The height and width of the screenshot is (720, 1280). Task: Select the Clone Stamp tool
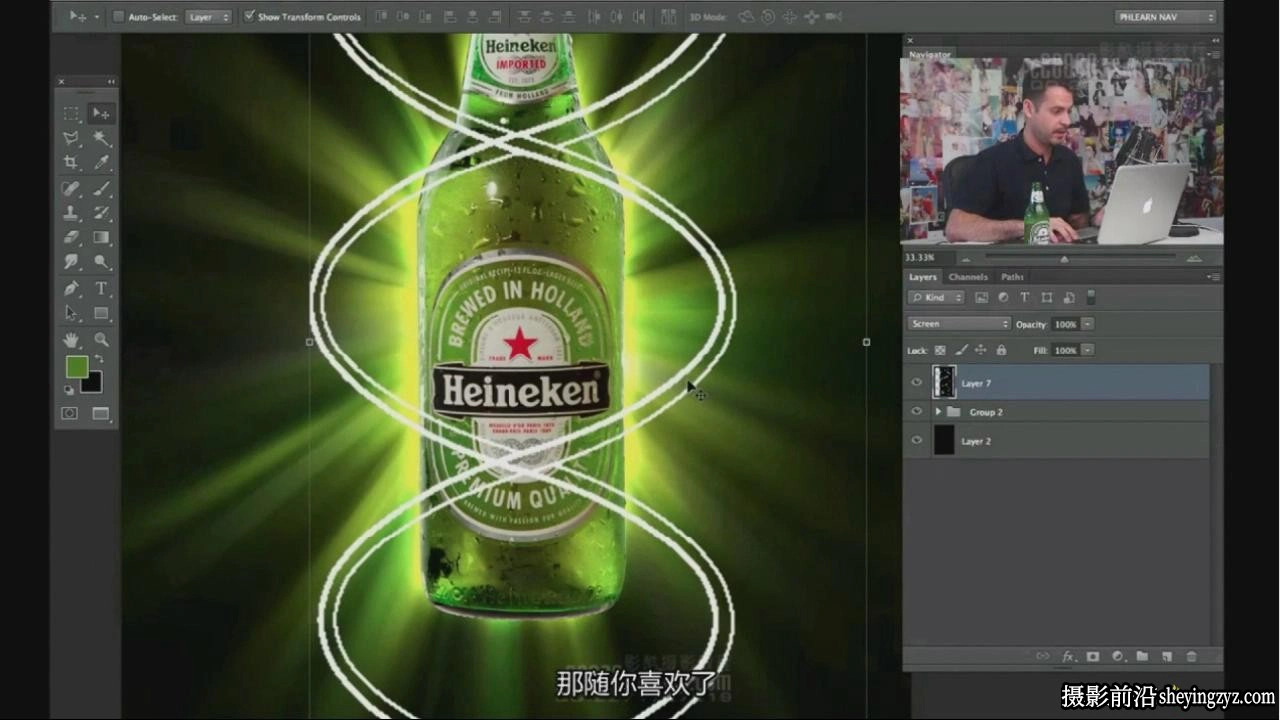tap(71, 213)
